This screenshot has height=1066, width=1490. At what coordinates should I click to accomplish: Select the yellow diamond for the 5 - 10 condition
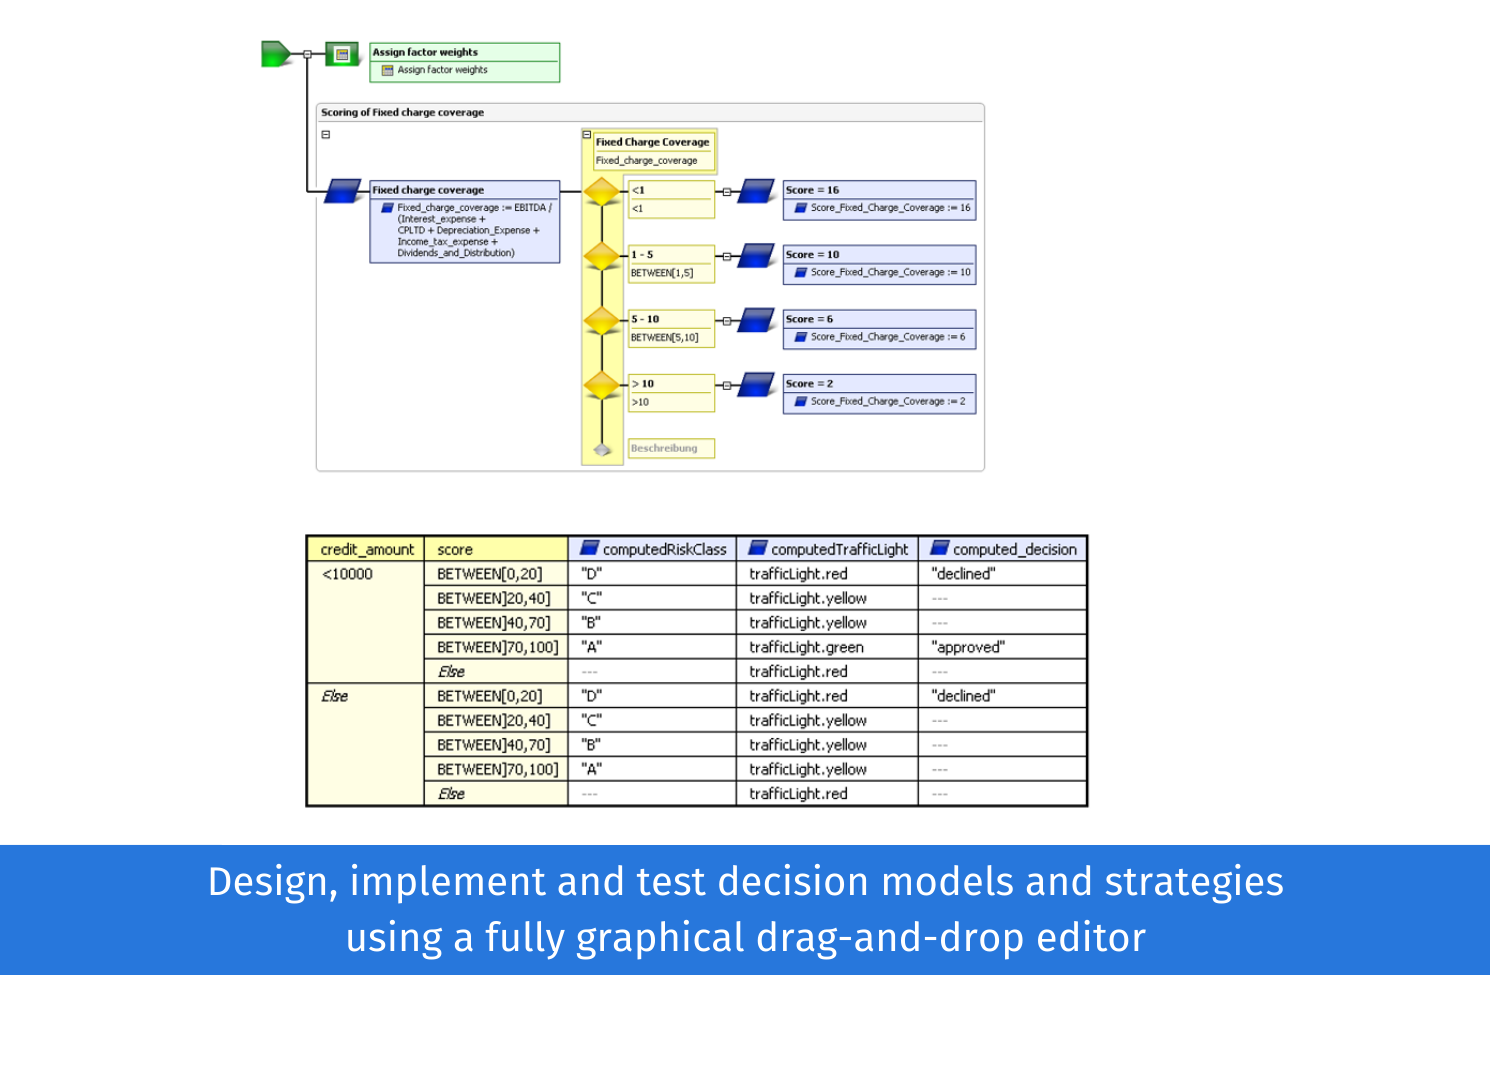click(x=602, y=322)
